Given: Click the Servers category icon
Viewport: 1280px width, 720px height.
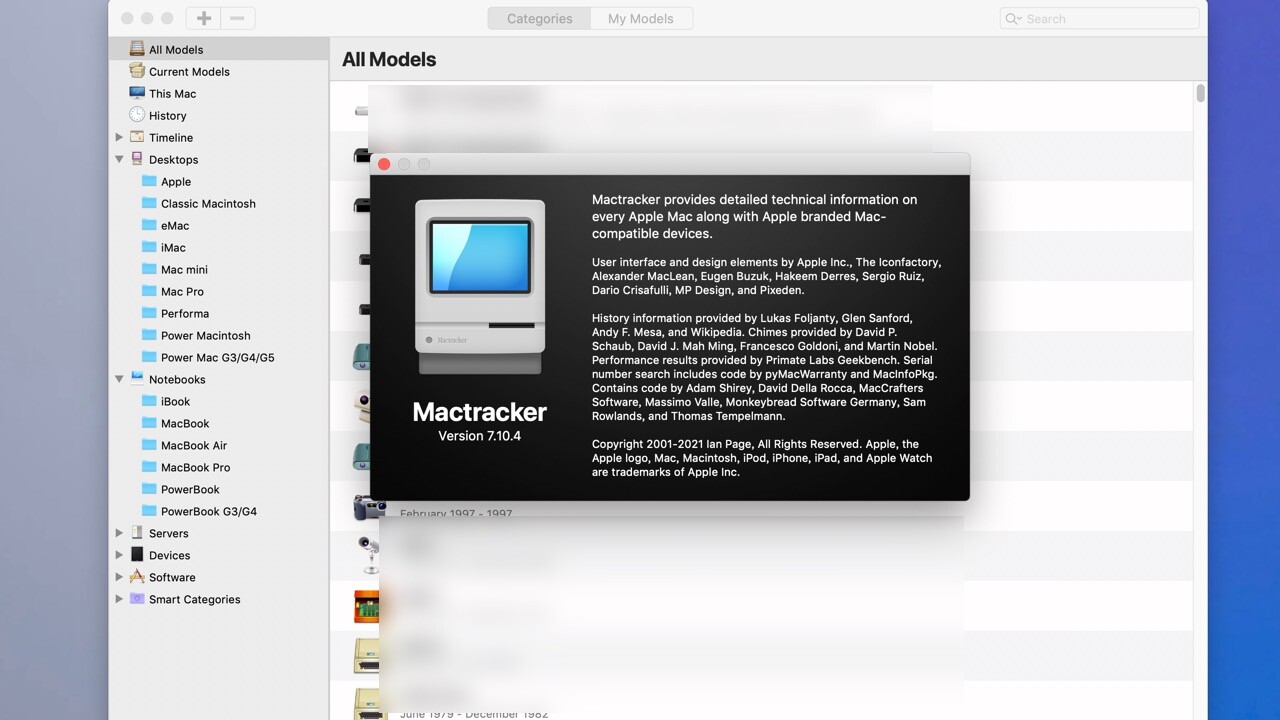Looking at the screenshot, I should pos(137,533).
